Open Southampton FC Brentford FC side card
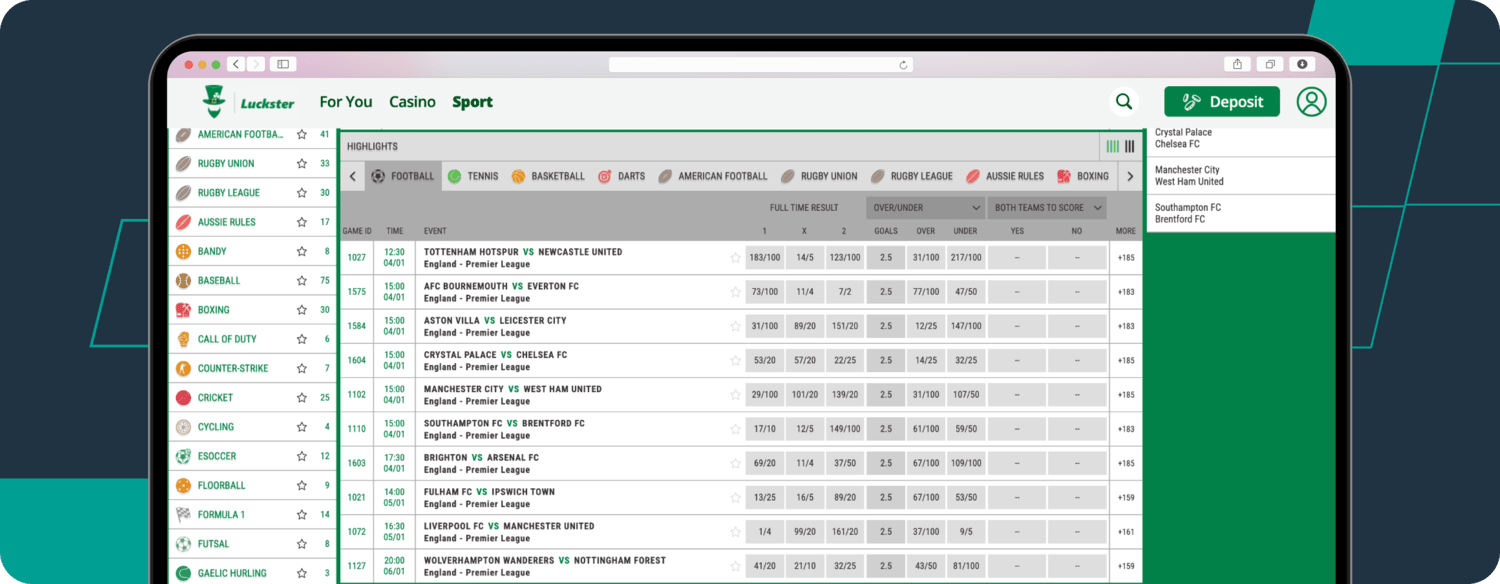Screen dimensions: 1500x584 [1240, 214]
